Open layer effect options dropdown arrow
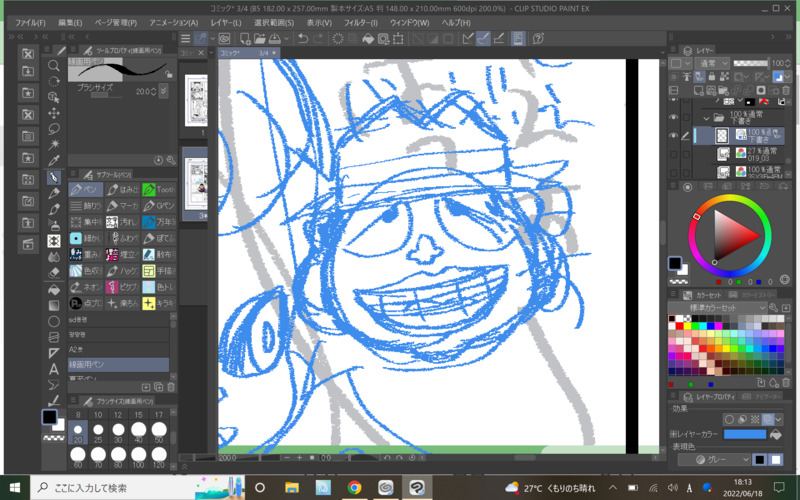Image resolution: width=800 pixels, height=500 pixels. tap(779, 419)
